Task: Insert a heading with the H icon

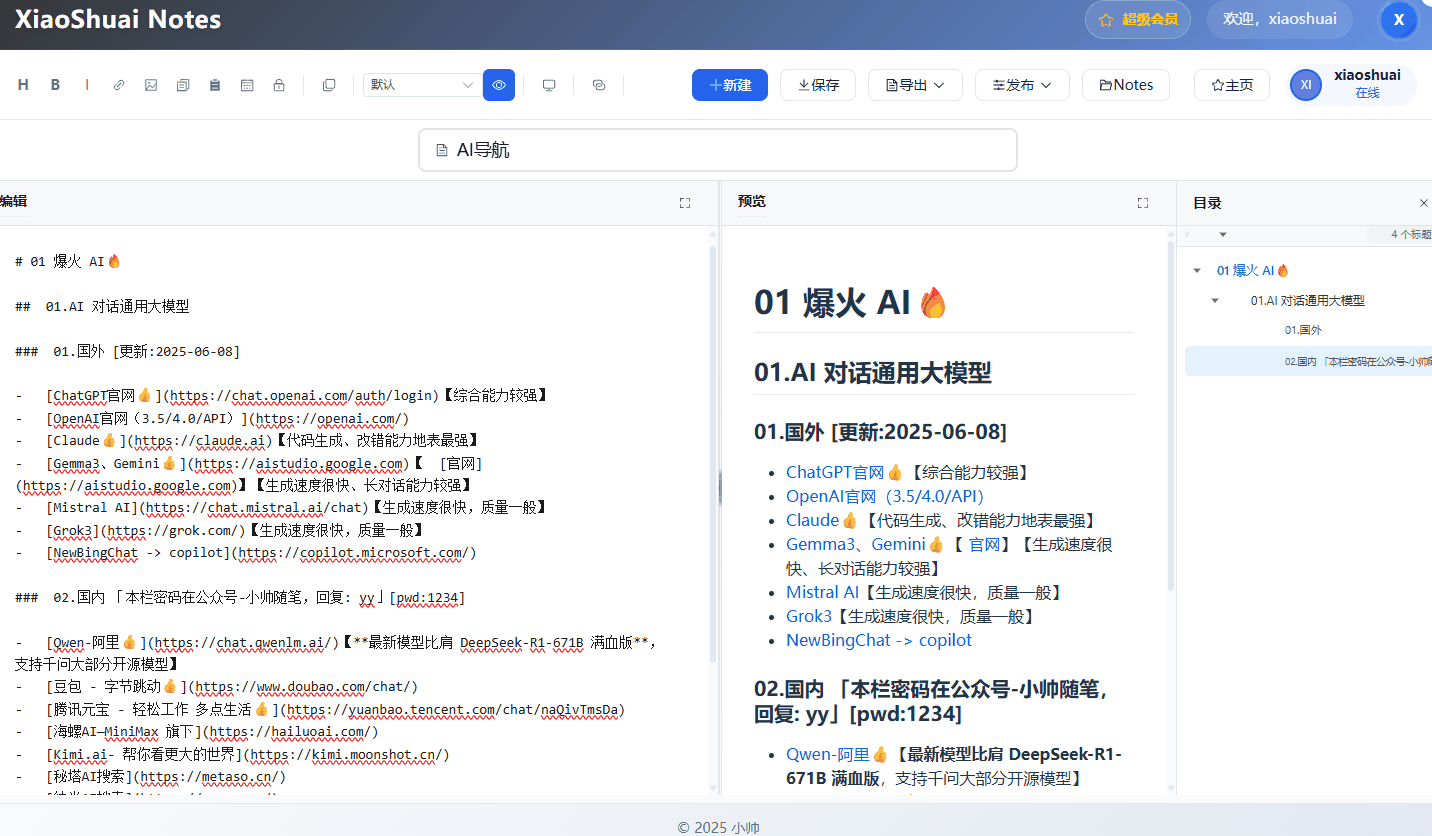Action: point(23,85)
